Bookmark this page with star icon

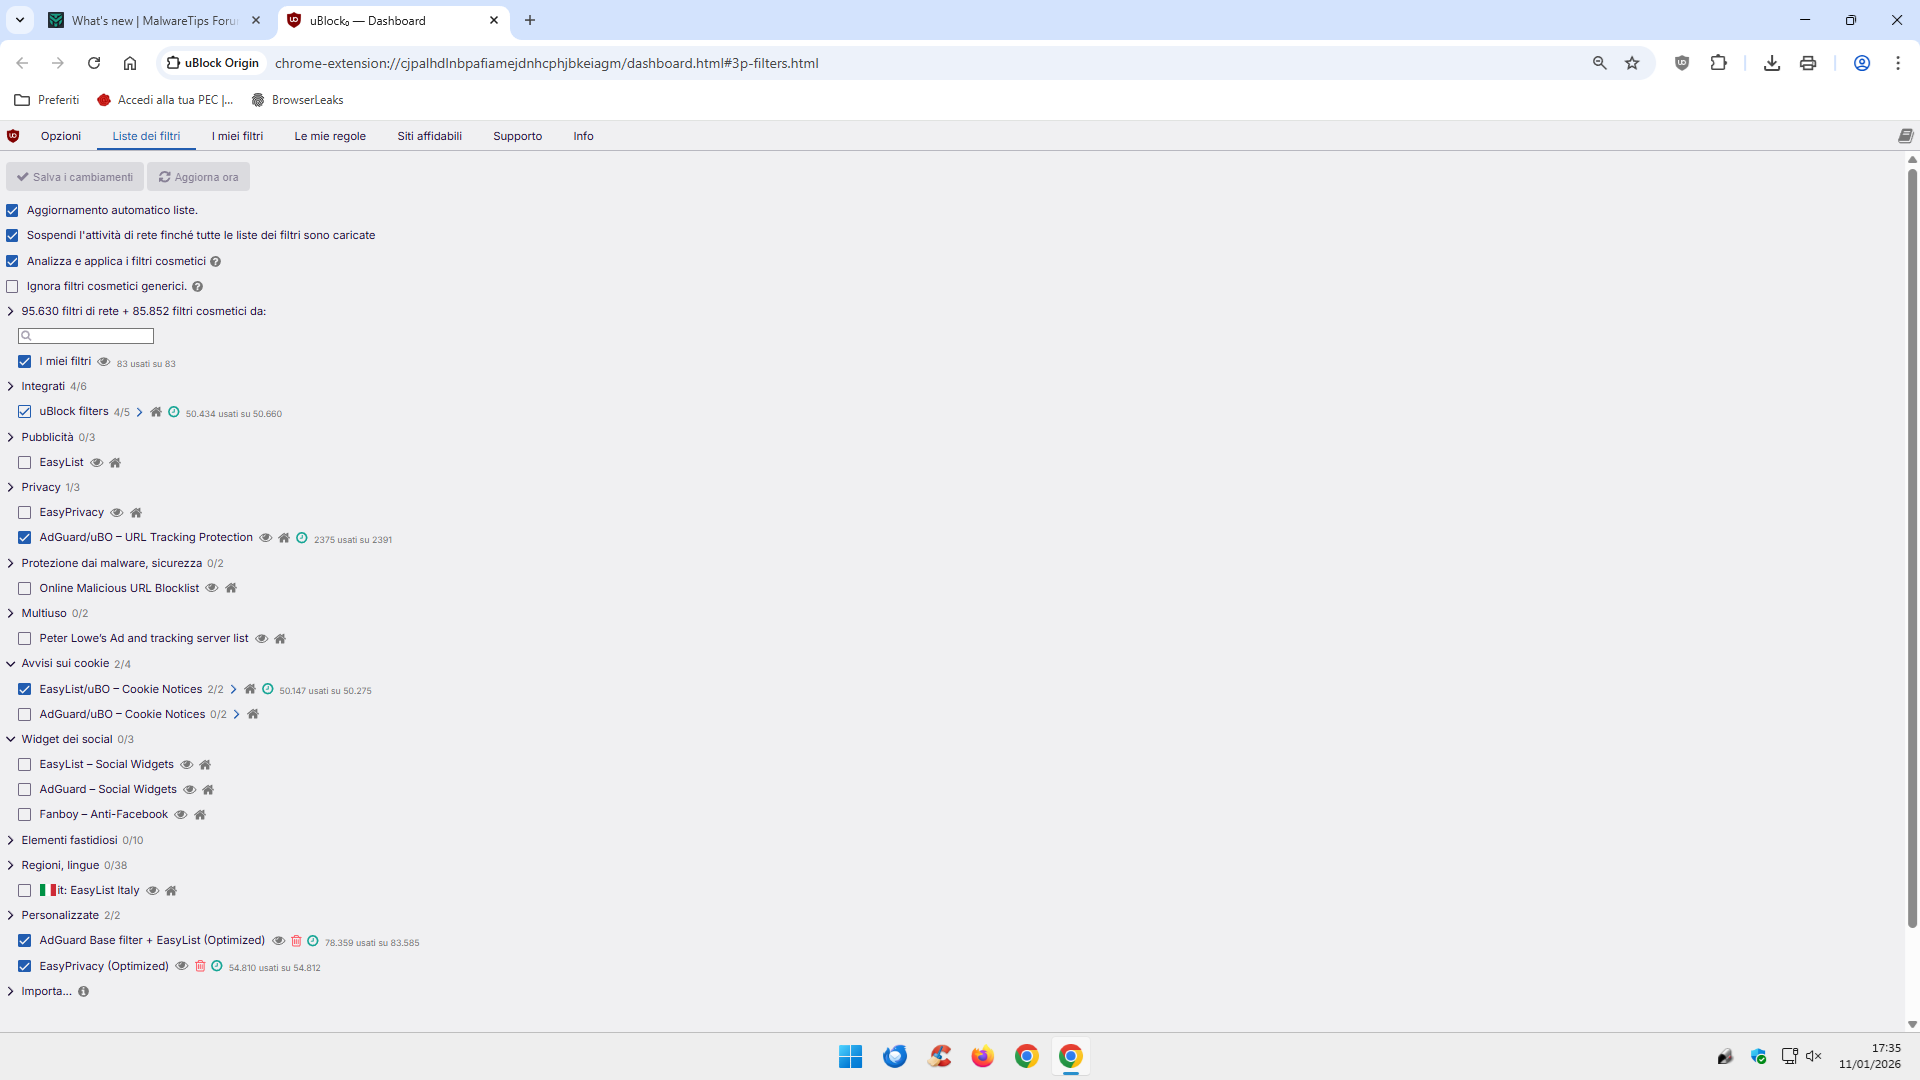tap(1633, 63)
